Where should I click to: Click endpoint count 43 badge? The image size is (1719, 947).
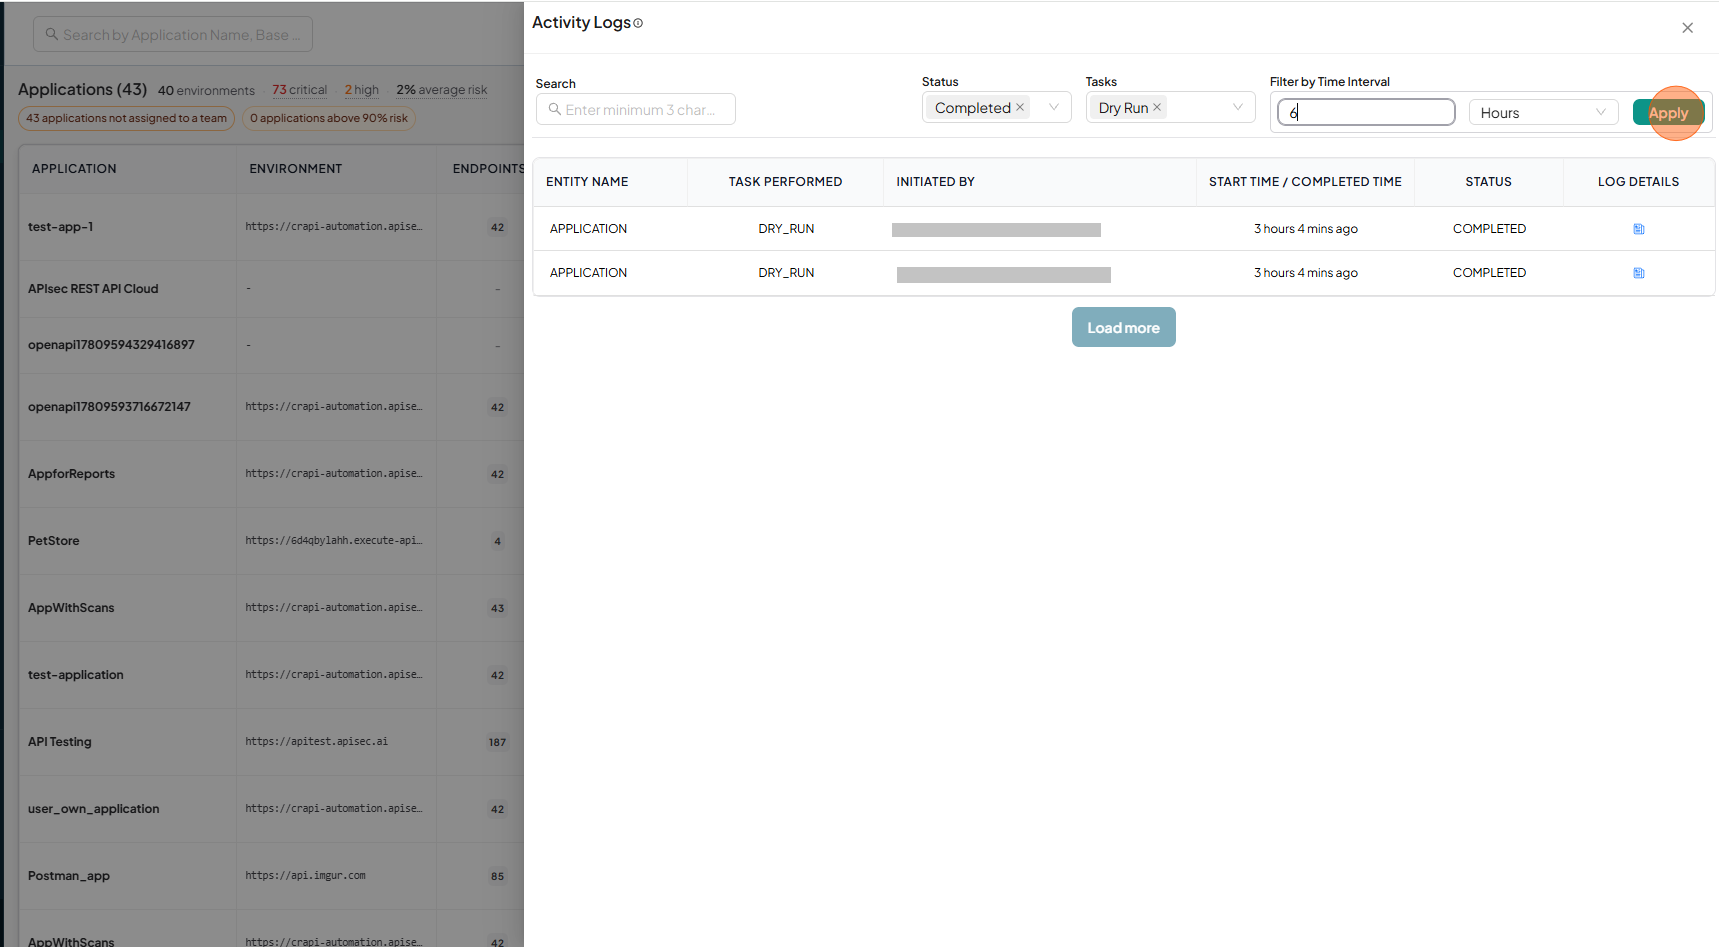pyautogui.click(x=497, y=608)
